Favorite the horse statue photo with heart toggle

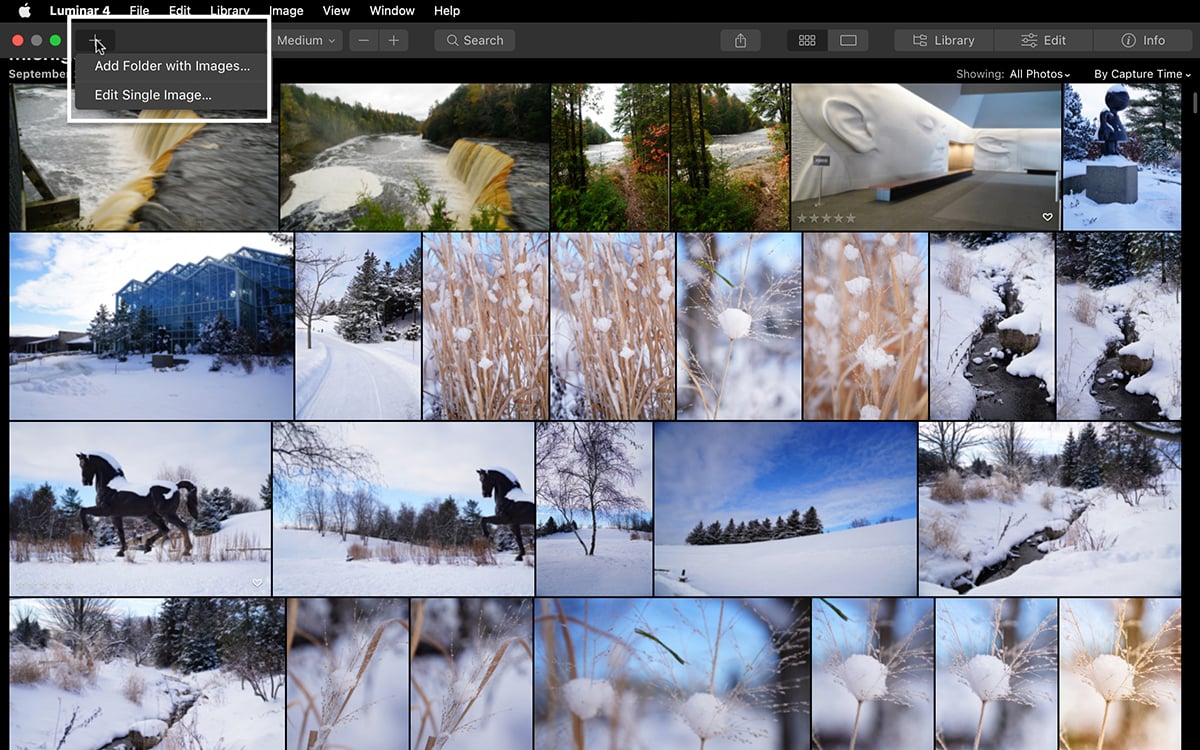pyautogui.click(x=257, y=582)
